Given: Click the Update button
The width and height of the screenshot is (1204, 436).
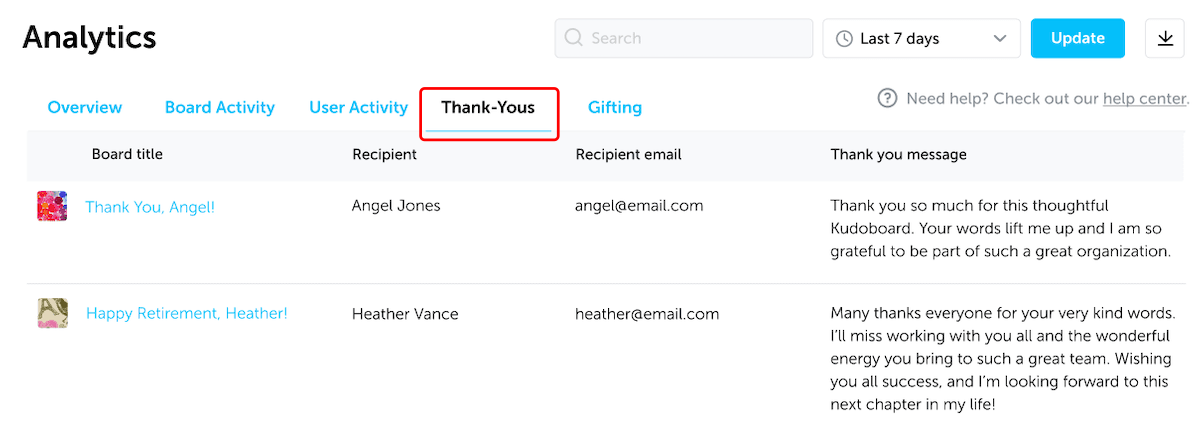Looking at the screenshot, I should coord(1078,38).
